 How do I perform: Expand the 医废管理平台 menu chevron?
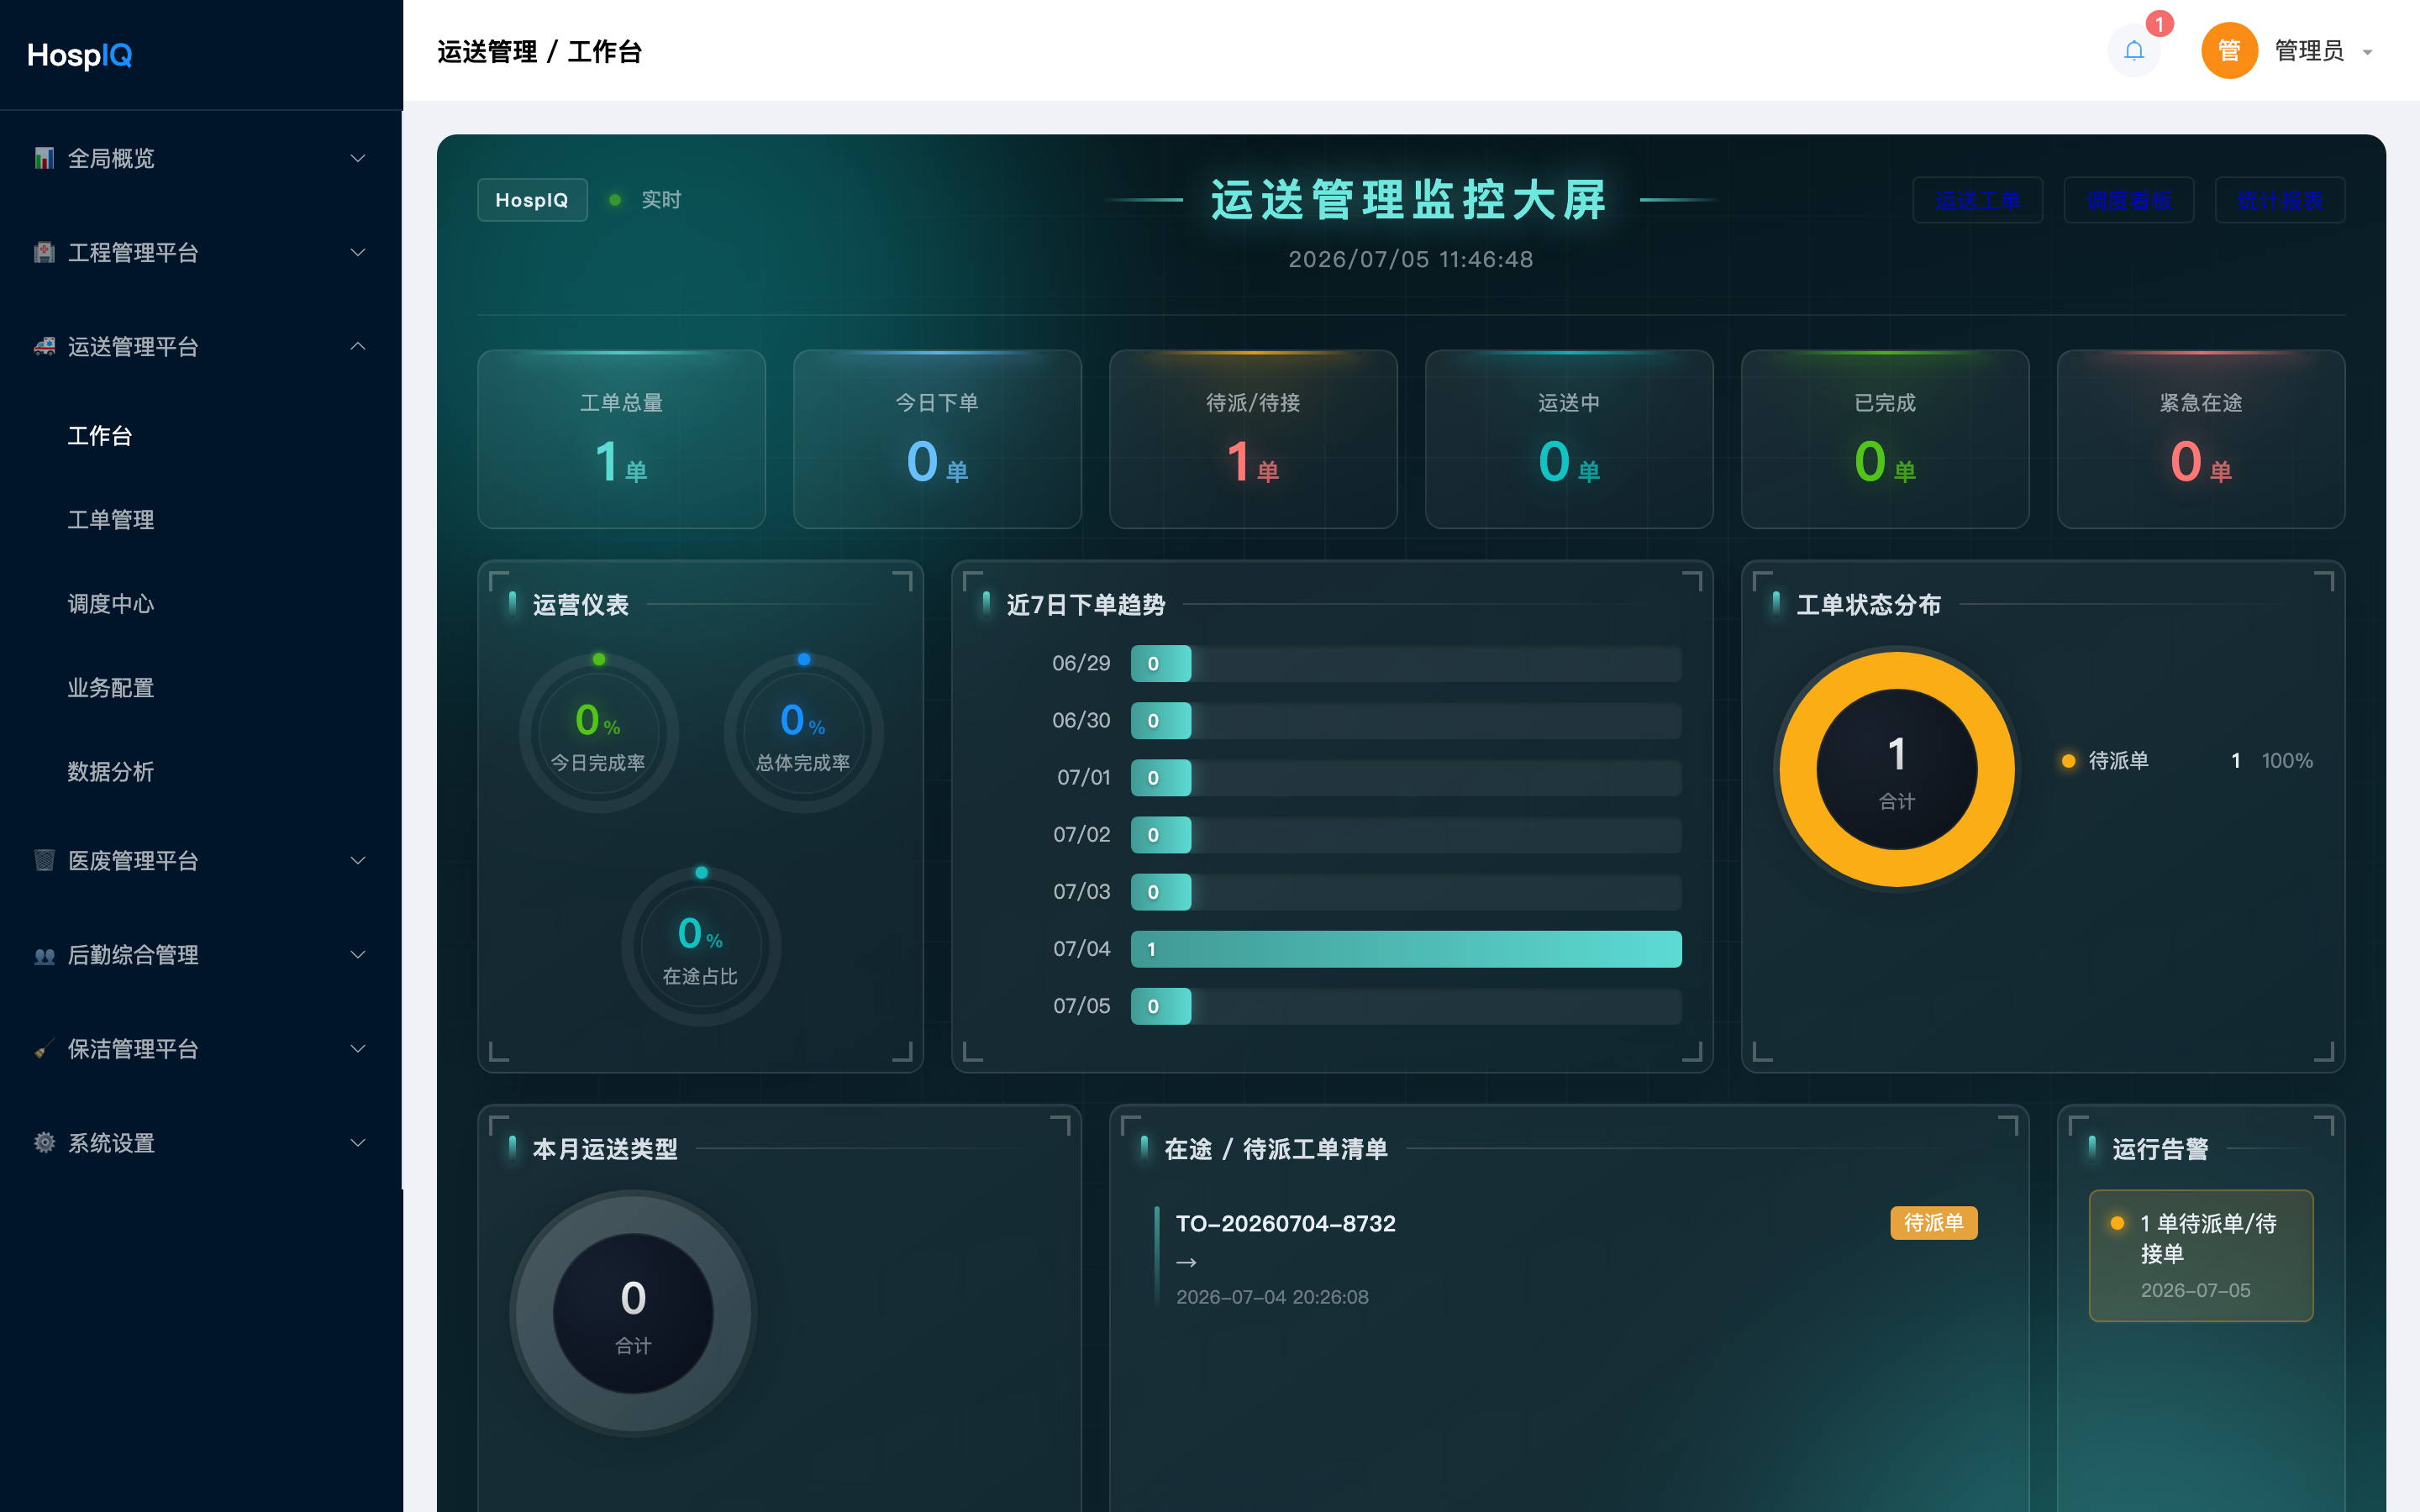point(357,860)
